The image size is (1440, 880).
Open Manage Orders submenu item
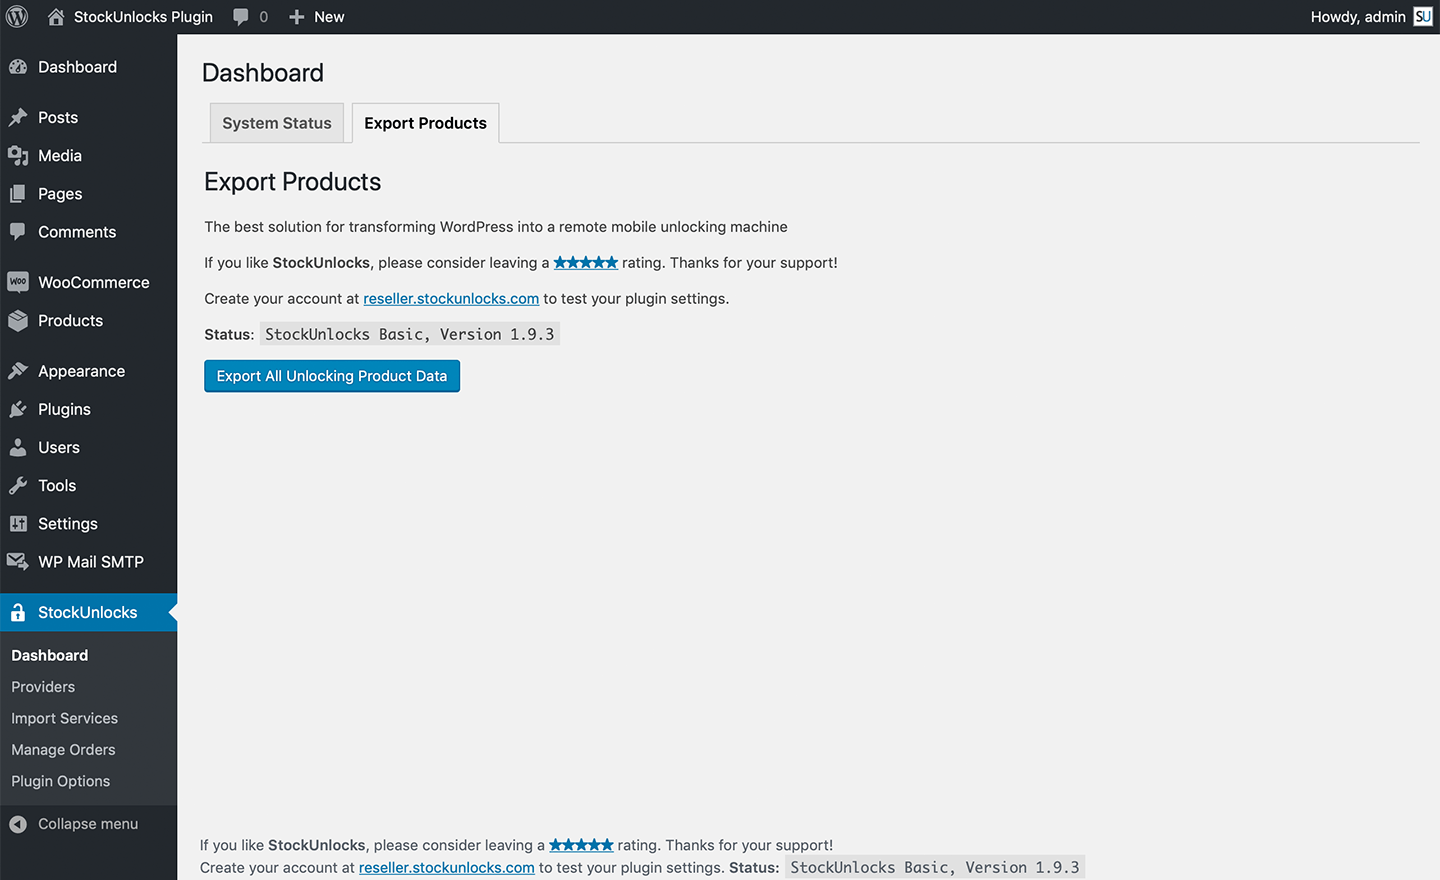pos(63,750)
